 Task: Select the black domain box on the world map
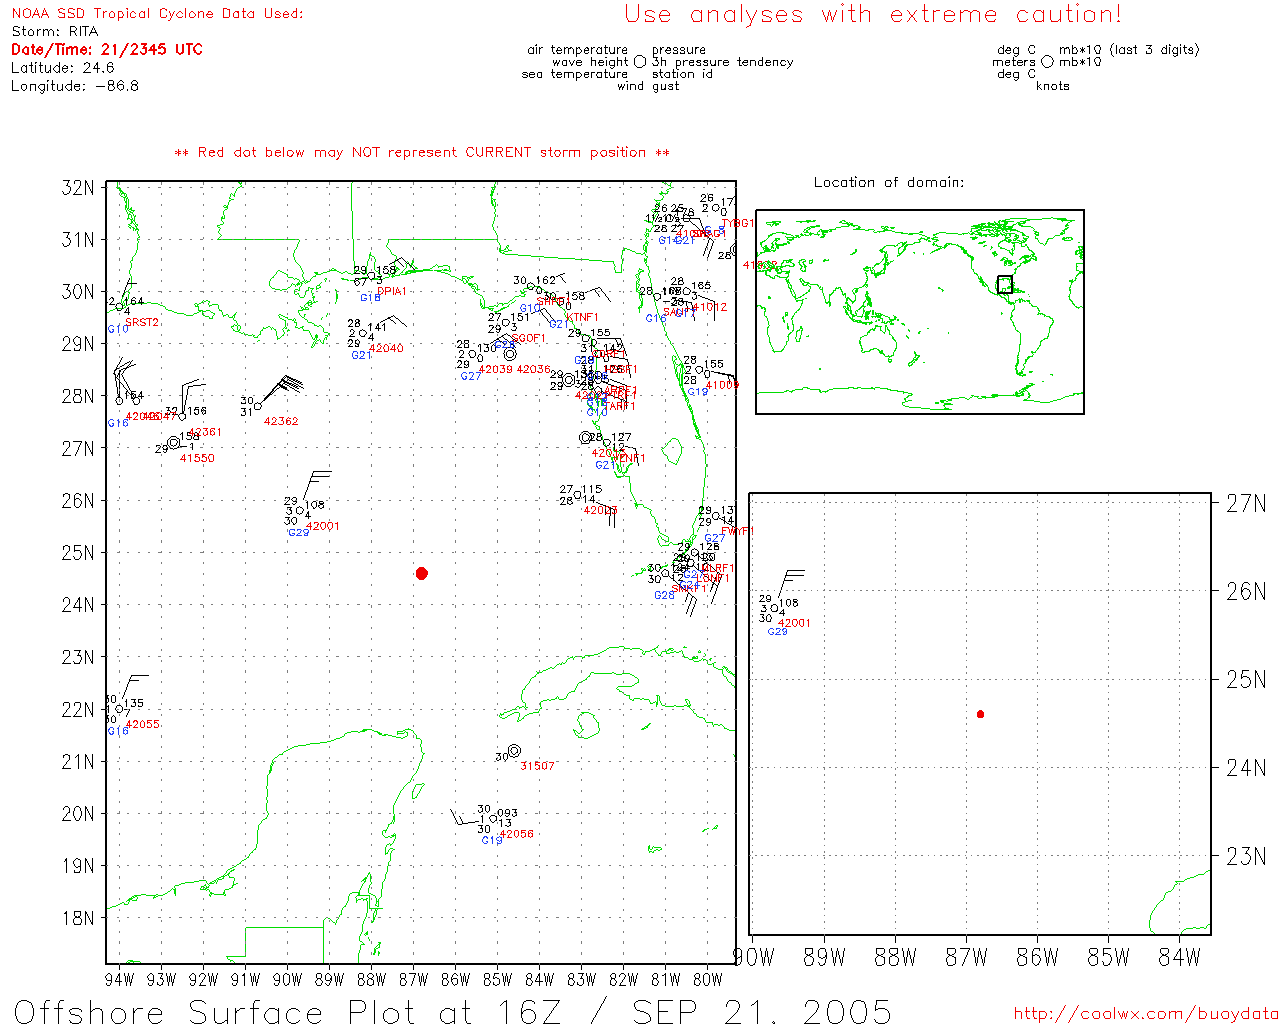1005,285
